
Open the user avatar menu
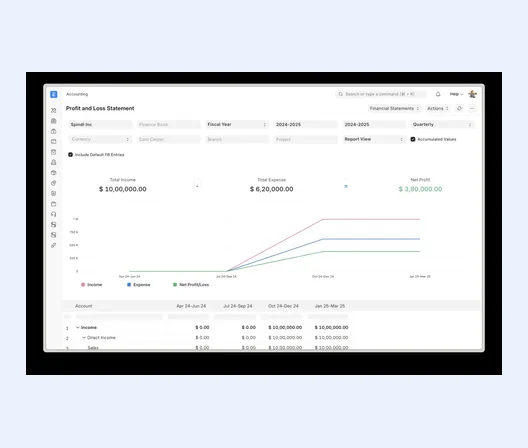coord(473,94)
